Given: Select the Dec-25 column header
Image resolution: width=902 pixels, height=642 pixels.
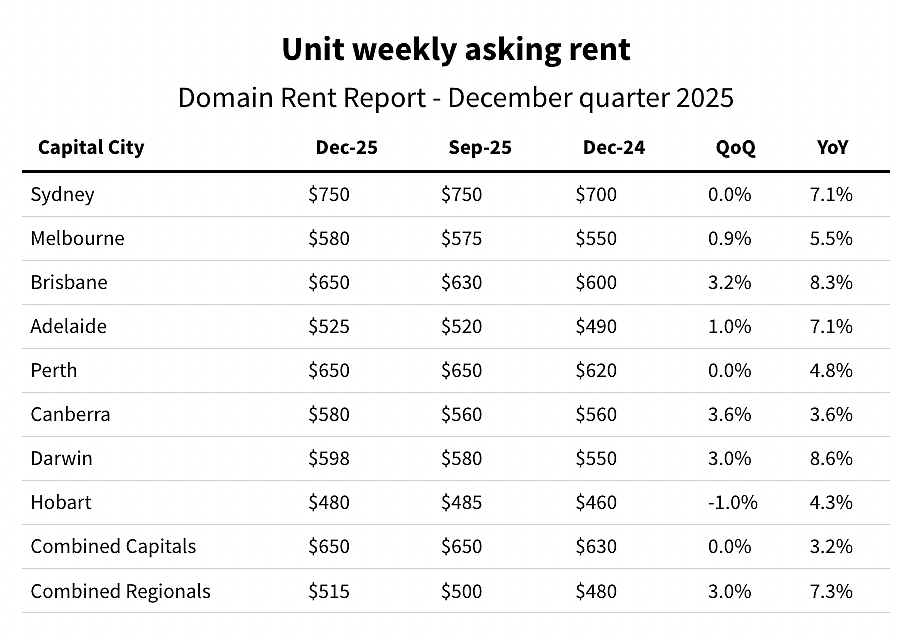Looking at the screenshot, I should [346, 147].
